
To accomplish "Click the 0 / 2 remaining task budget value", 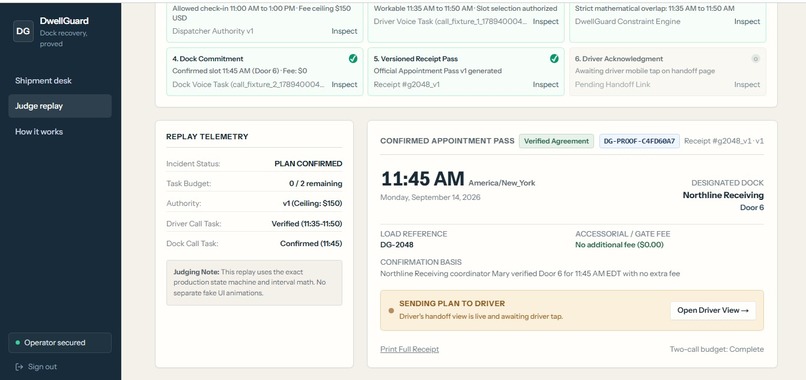I will tap(316, 183).
